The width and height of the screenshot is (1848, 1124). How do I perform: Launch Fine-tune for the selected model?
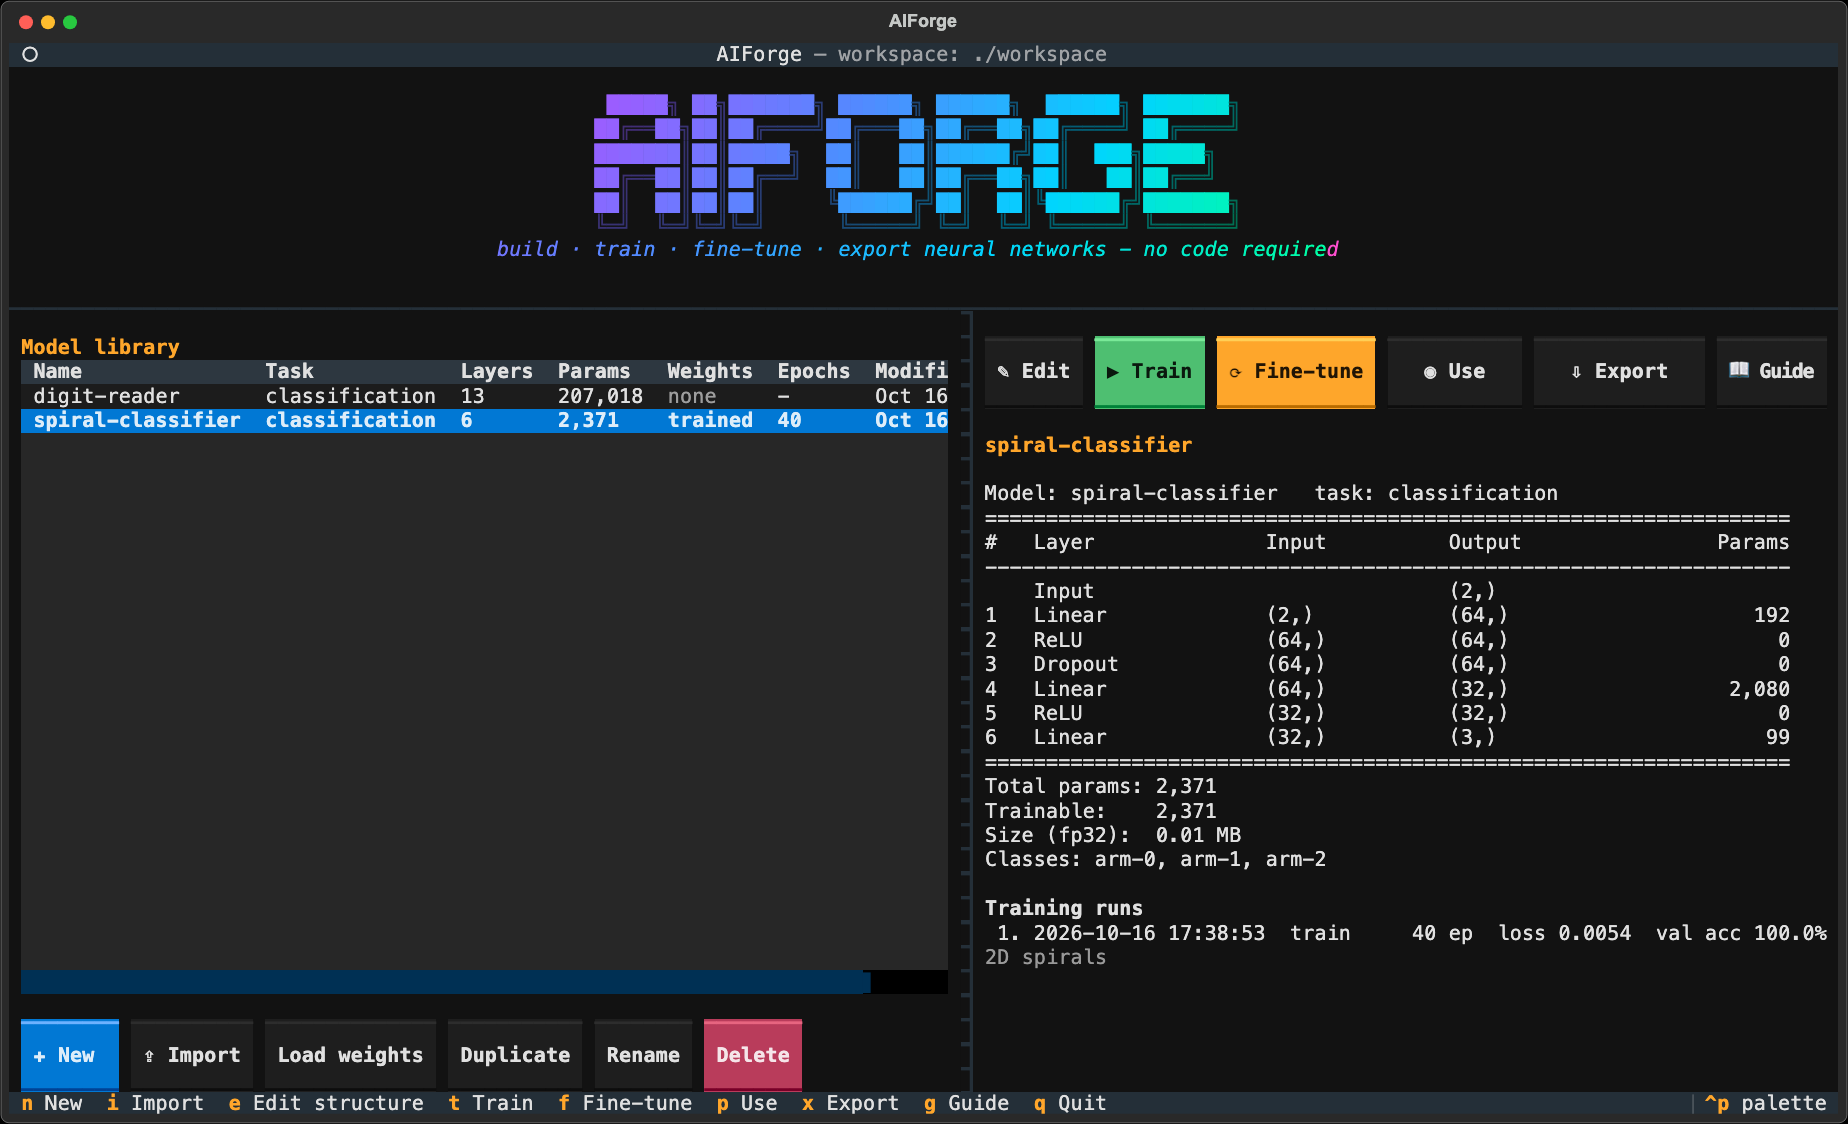(x=1296, y=371)
